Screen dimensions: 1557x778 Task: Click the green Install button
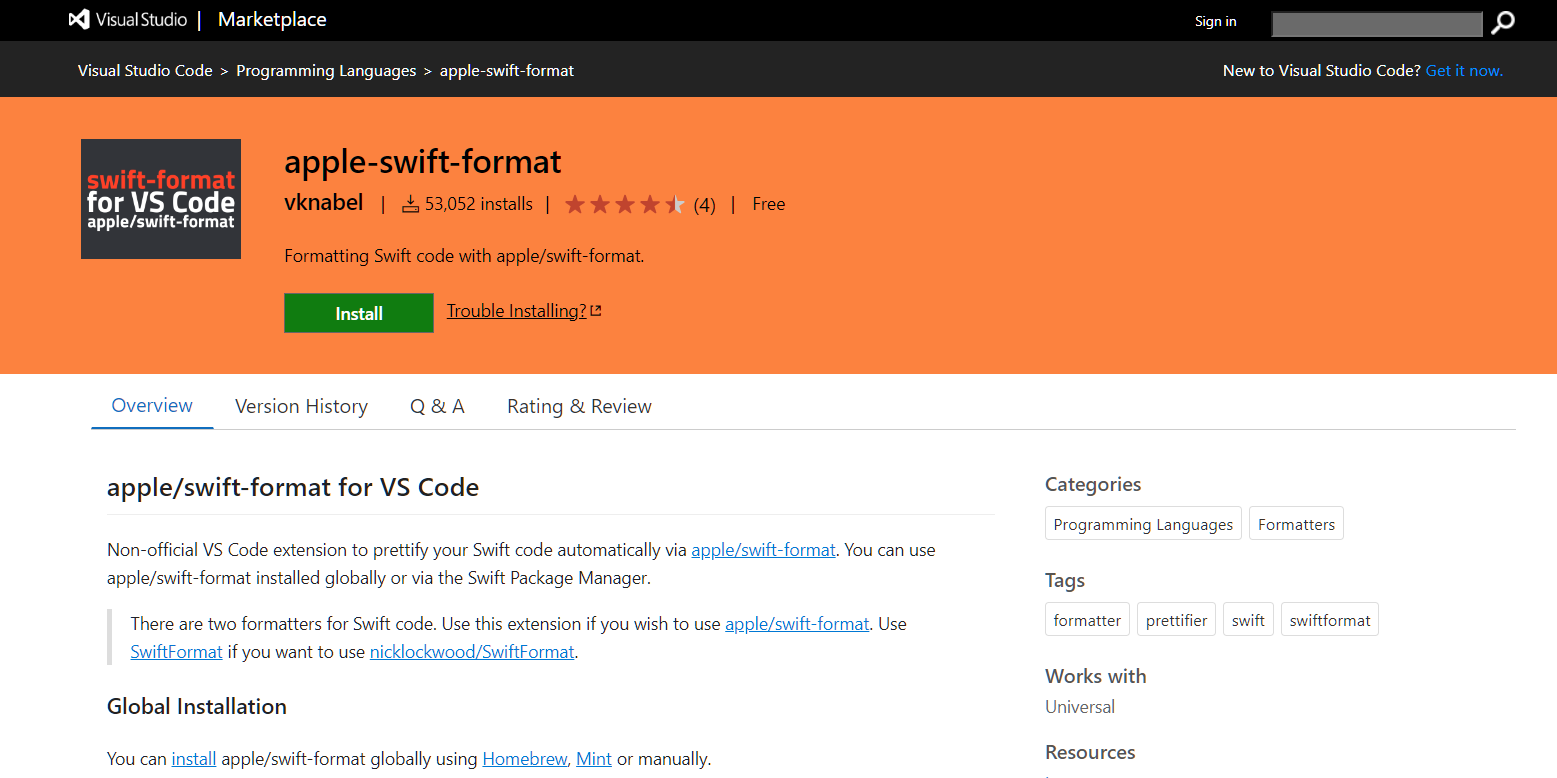click(x=359, y=313)
